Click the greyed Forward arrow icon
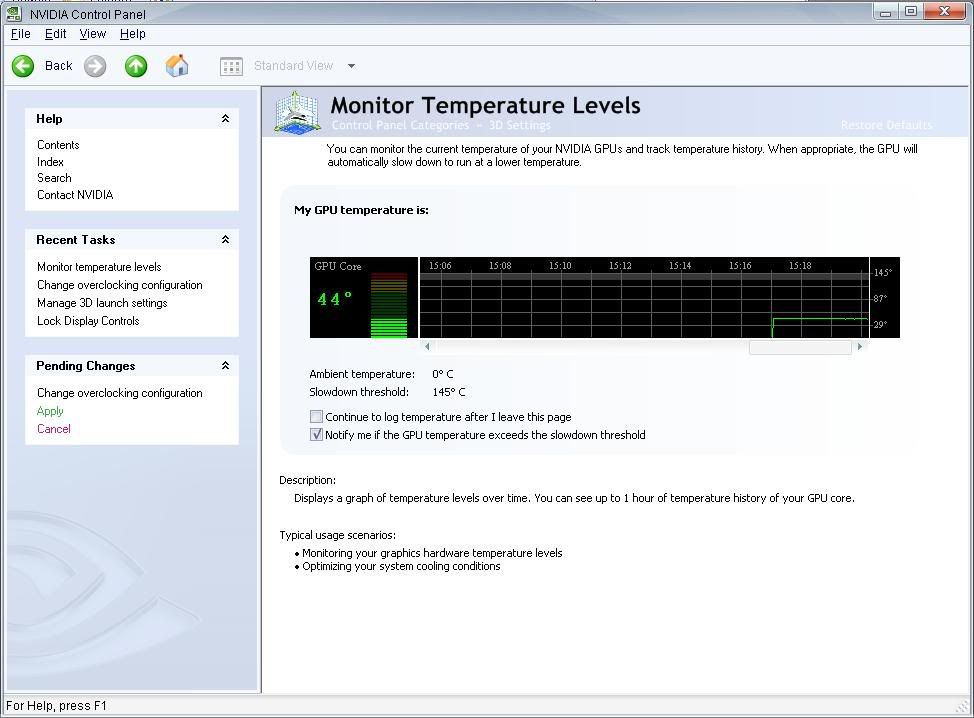 coord(95,66)
